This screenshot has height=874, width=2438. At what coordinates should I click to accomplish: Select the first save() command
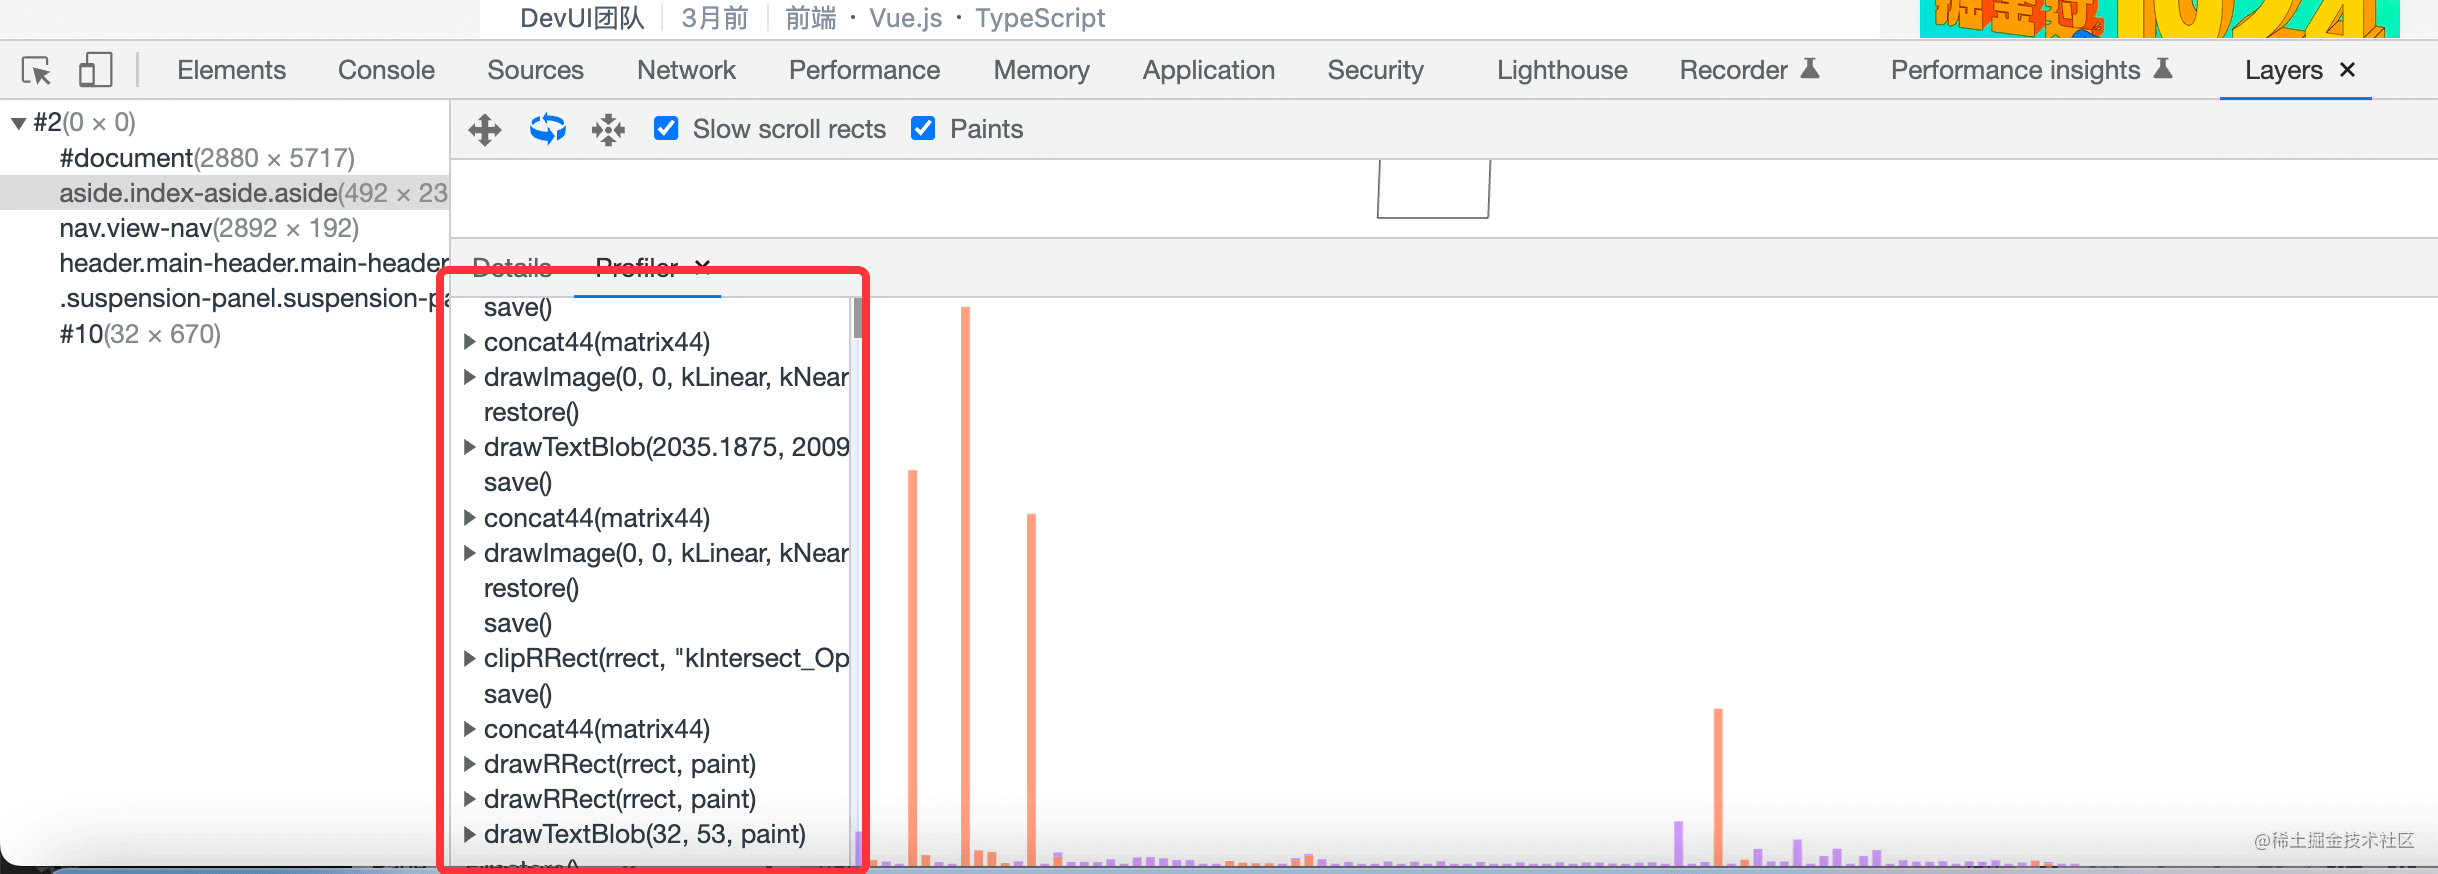coord(518,308)
